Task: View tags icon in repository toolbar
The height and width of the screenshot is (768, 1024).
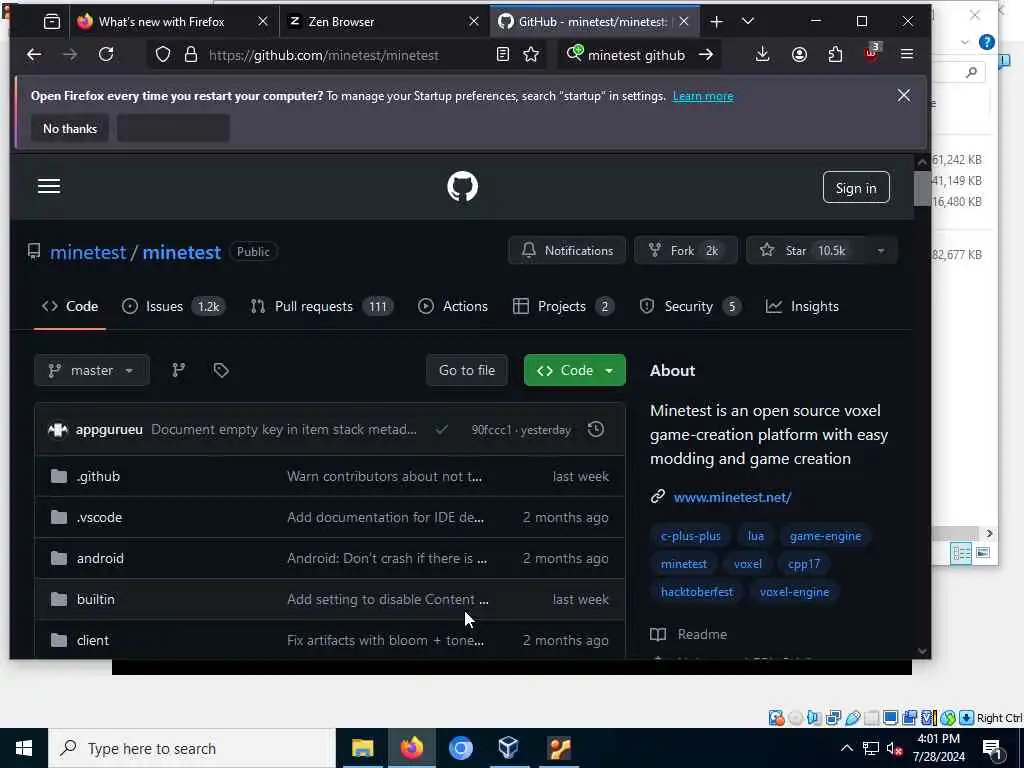Action: click(x=221, y=370)
